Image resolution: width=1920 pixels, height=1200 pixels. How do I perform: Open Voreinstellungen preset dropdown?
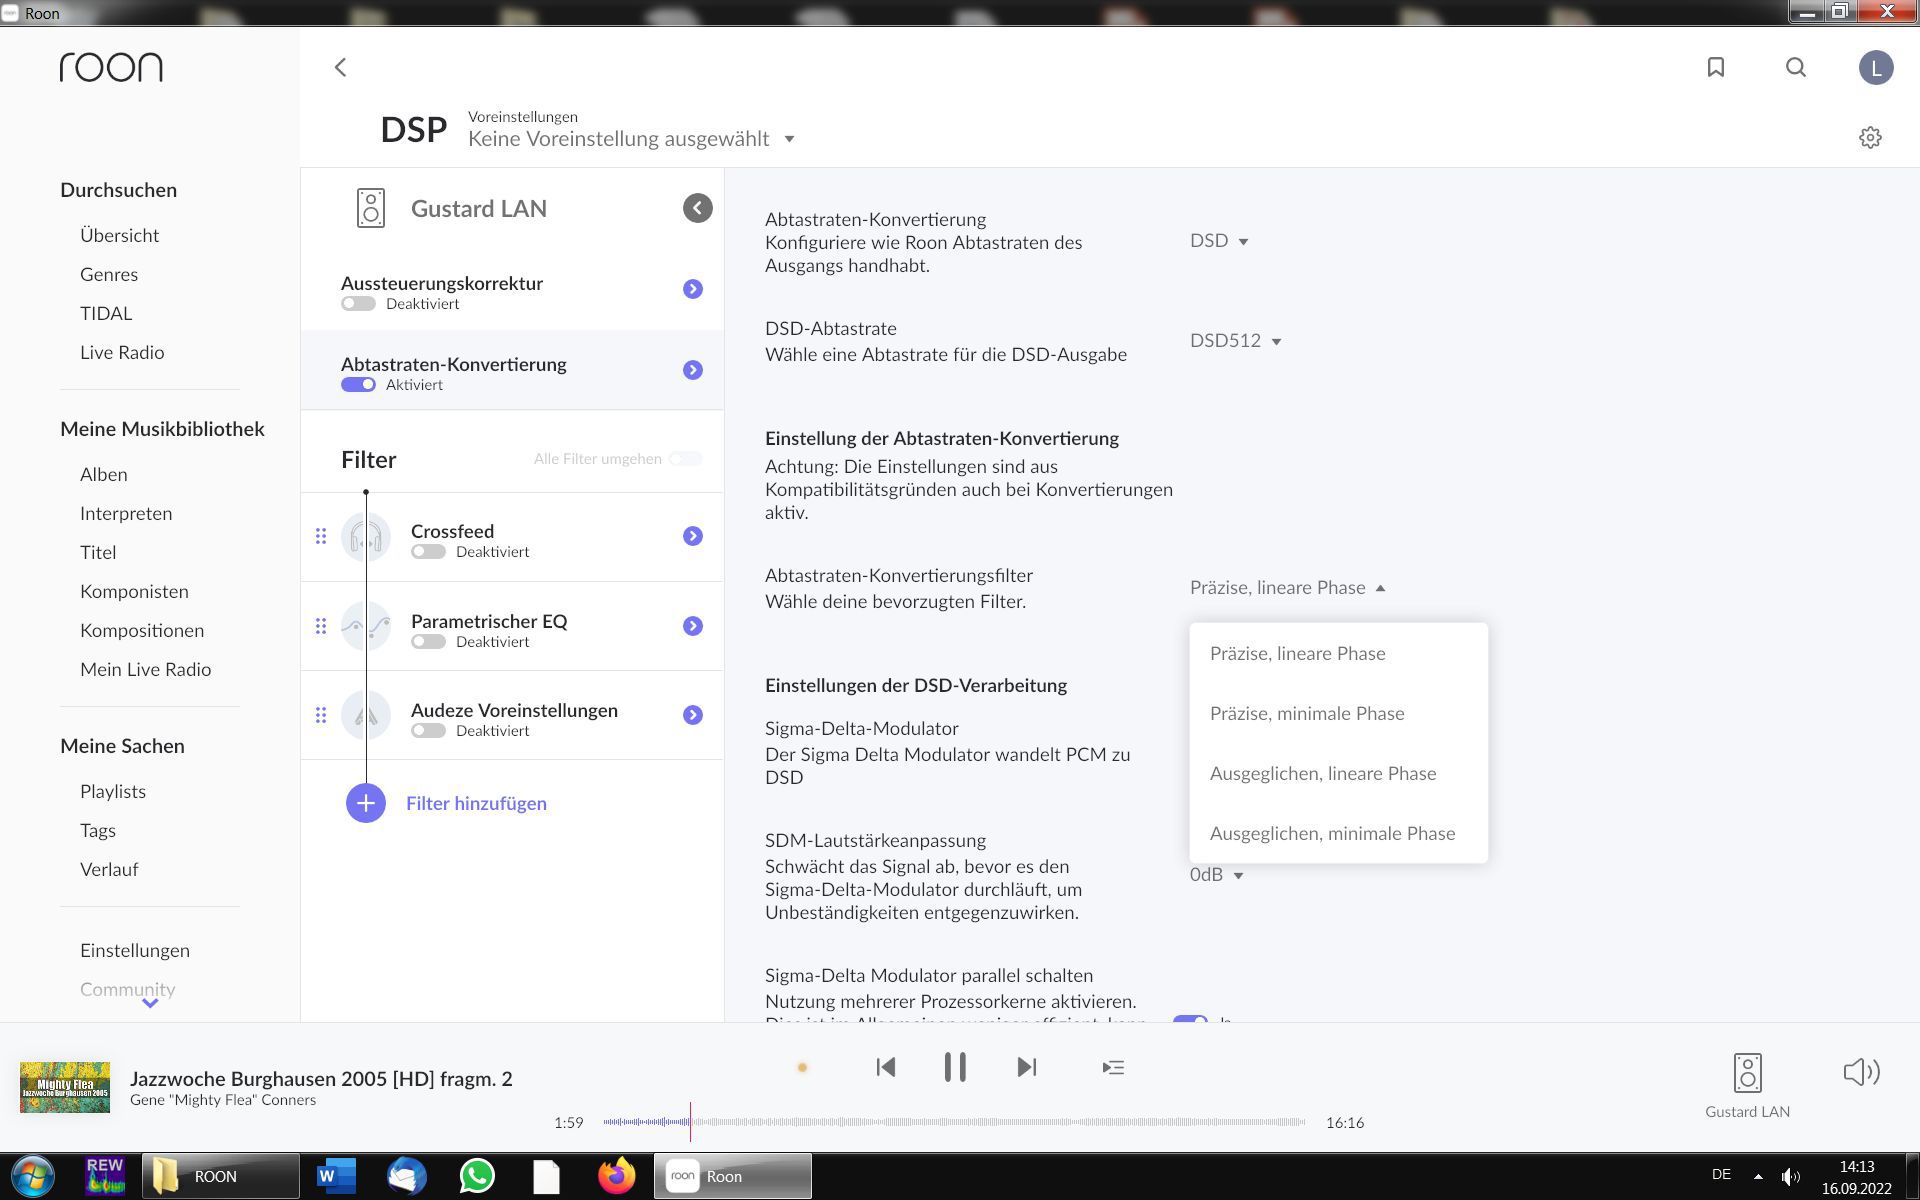click(x=631, y=139)
